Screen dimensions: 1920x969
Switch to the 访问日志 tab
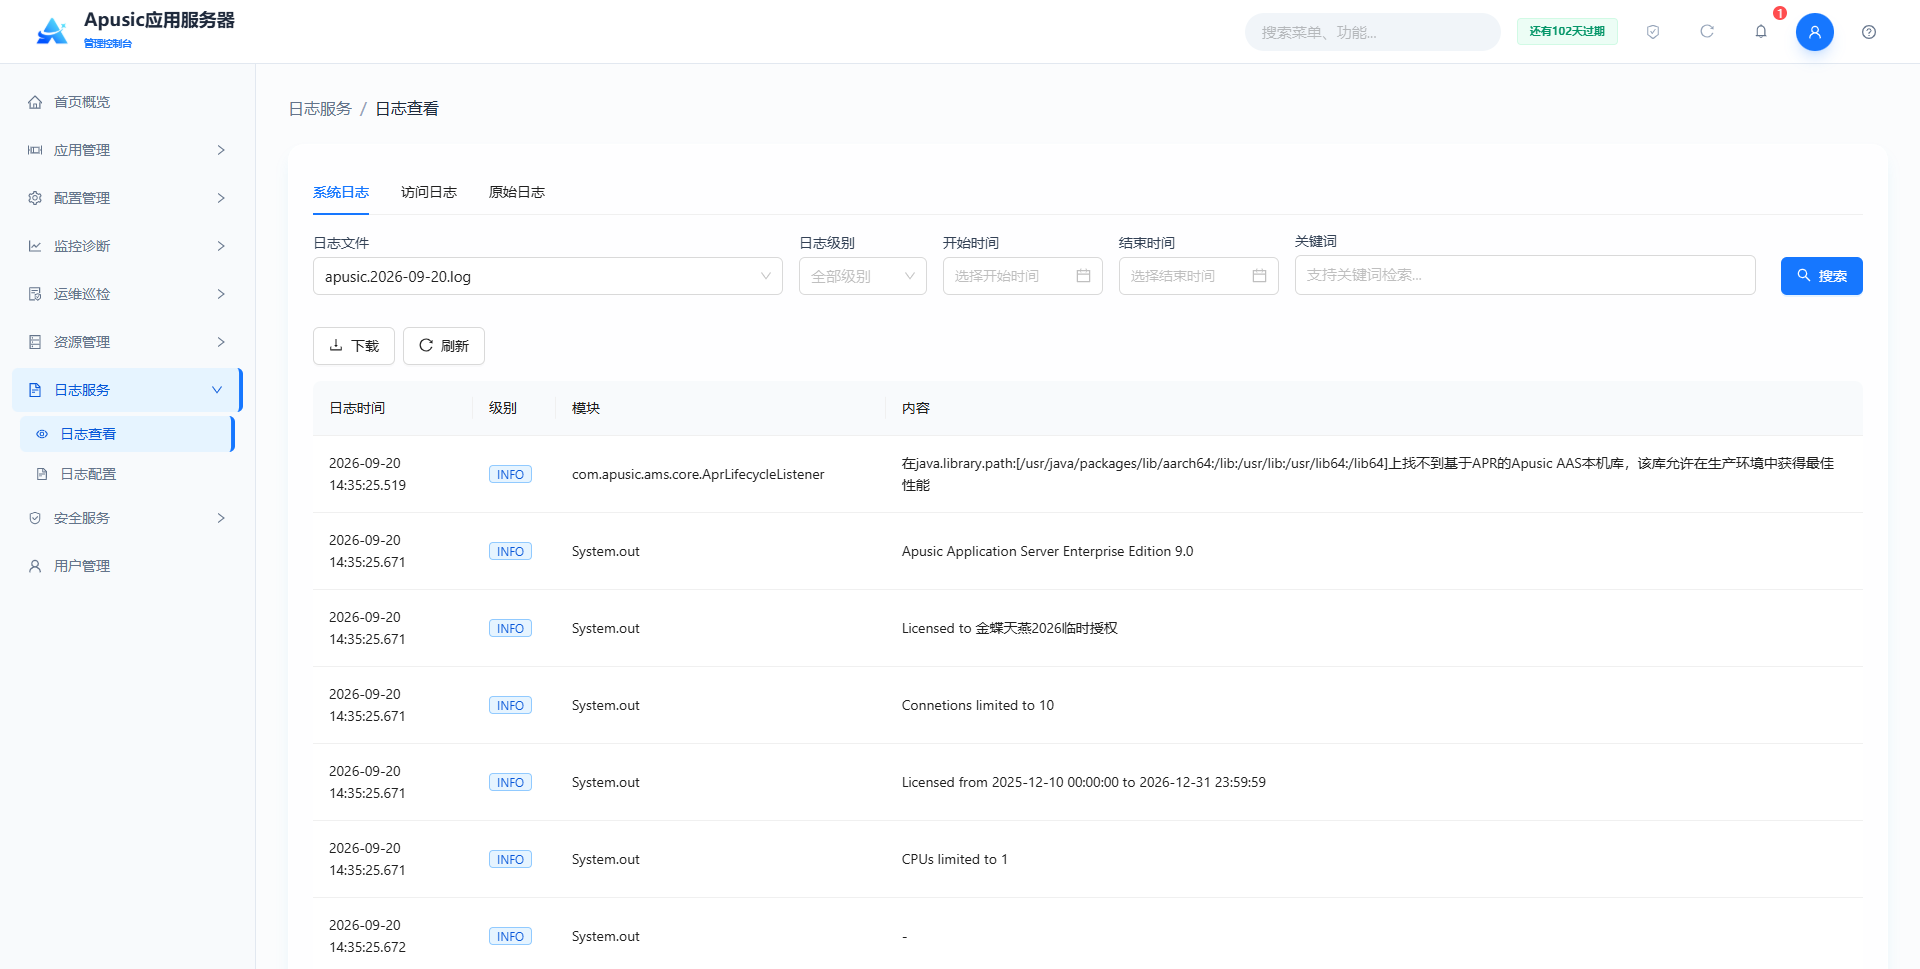[429, 192]
